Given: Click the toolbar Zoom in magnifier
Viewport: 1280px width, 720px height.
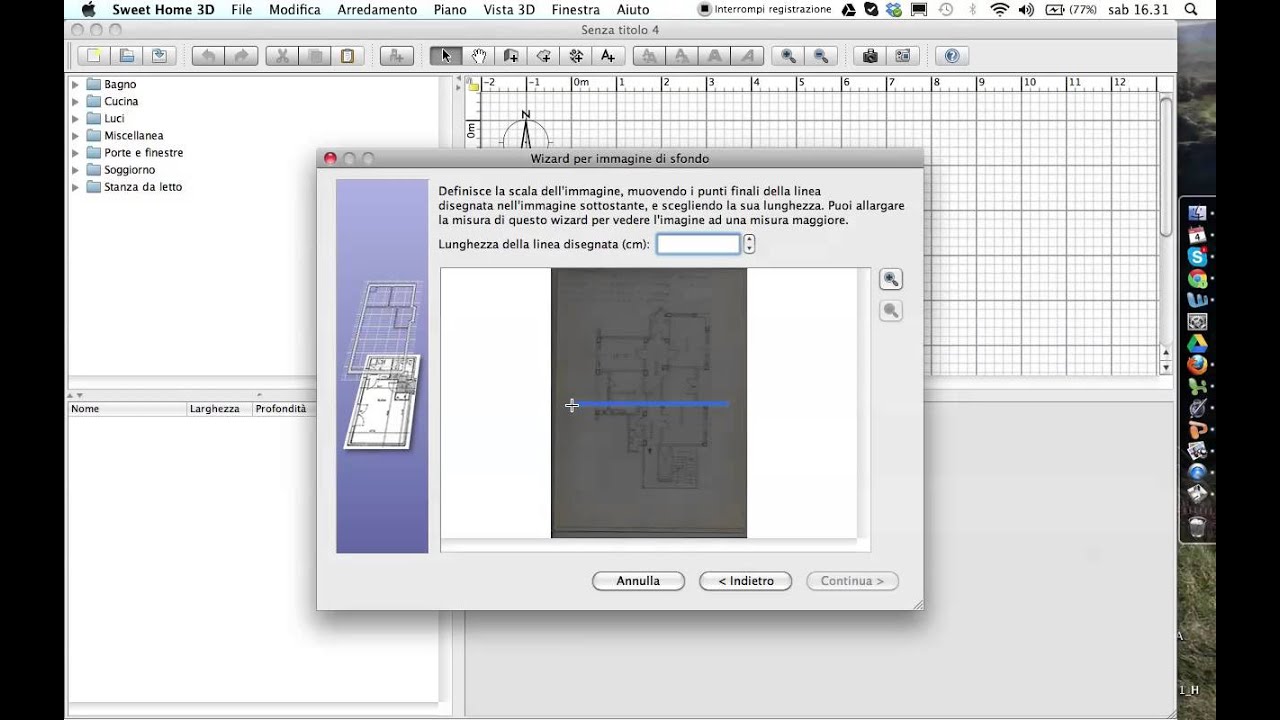Looking at the screenshot, I should [789, 56].
